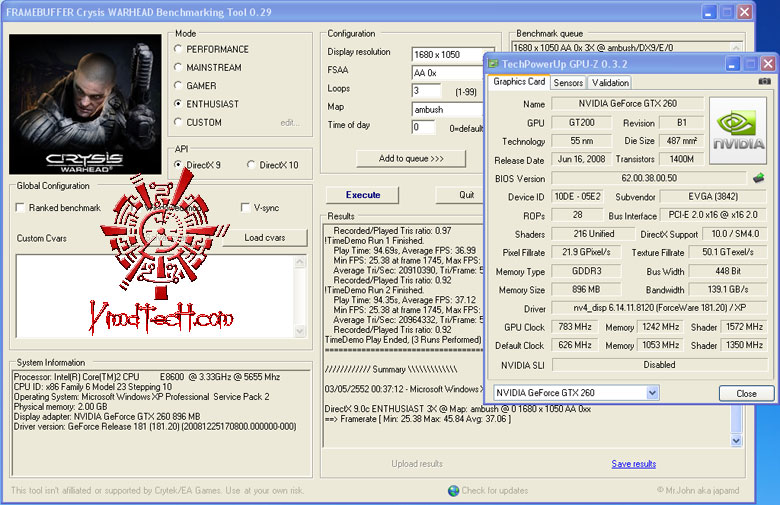Click the edit link next to CUSTOM

(290, 122)
